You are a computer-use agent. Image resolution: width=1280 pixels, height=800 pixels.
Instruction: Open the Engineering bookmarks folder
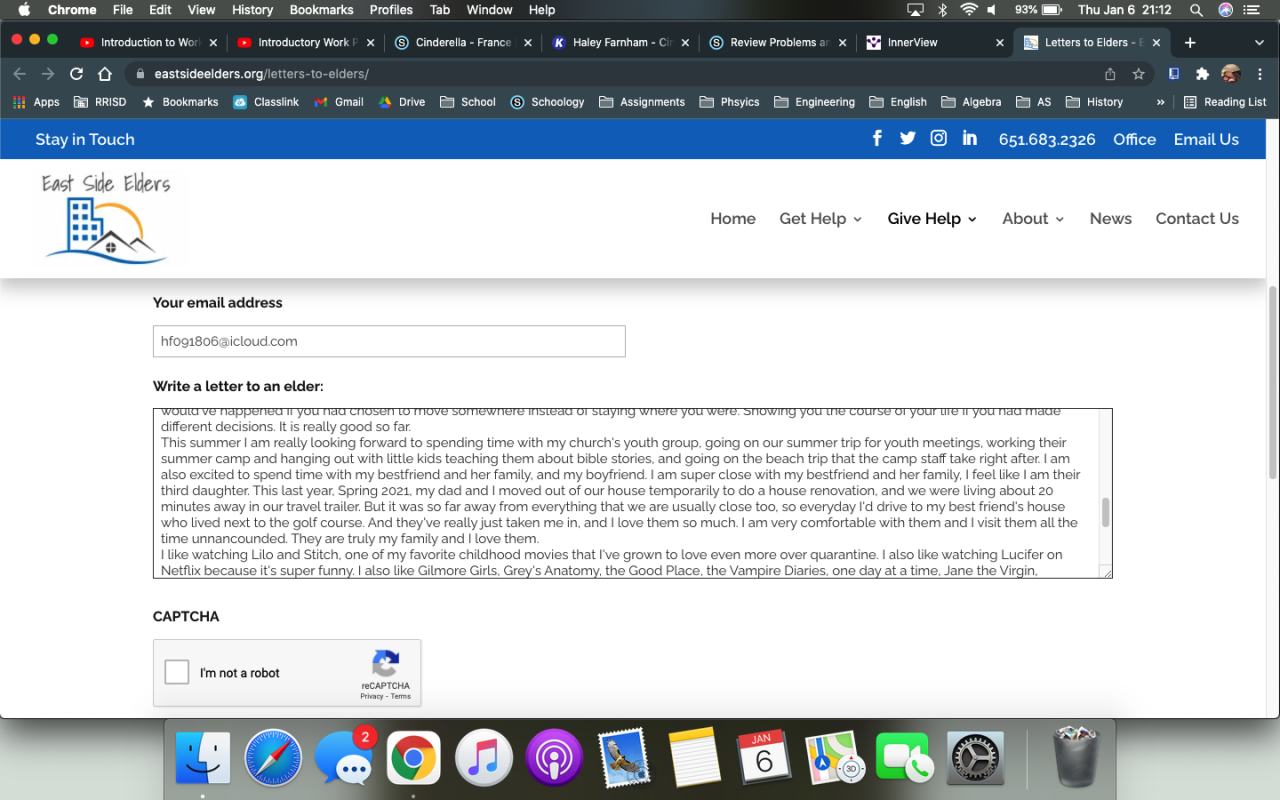814,102
